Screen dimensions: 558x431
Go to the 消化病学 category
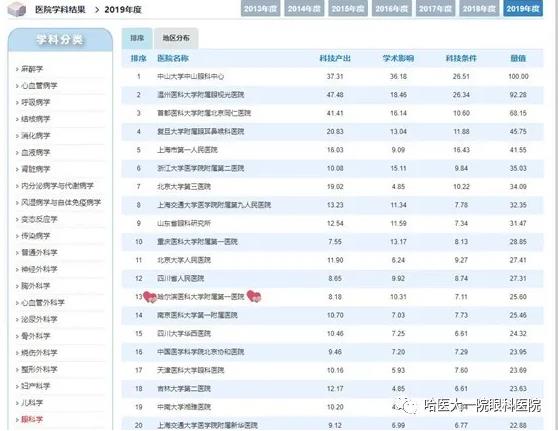tap(36, 136)
